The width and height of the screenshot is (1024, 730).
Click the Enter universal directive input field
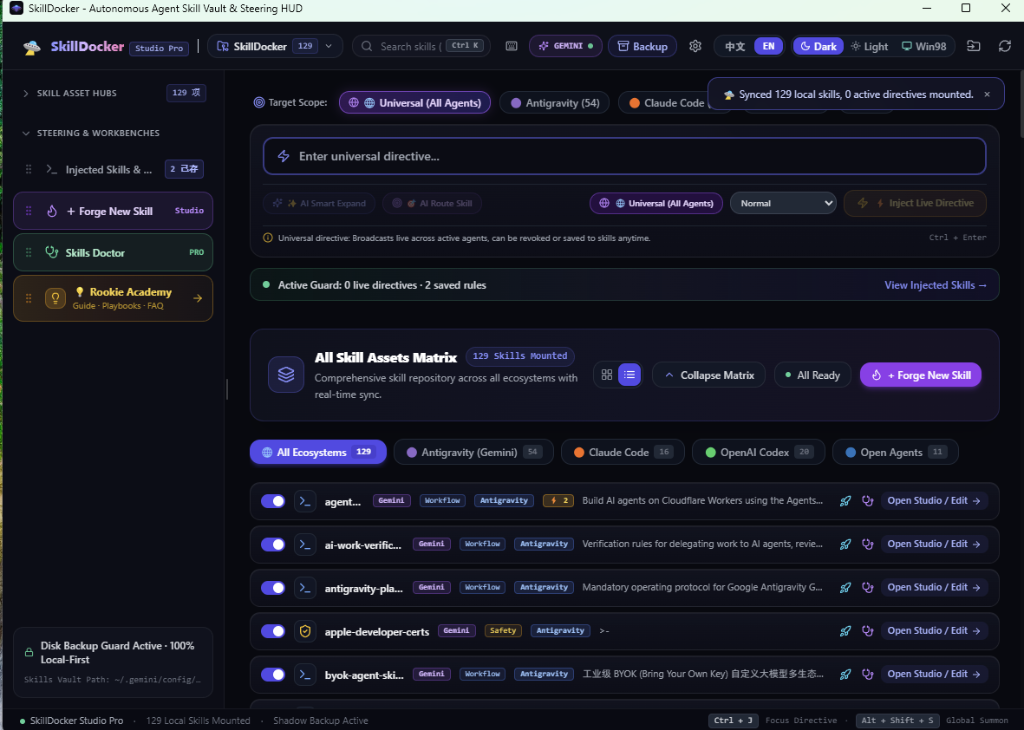(x=624, y=156)
